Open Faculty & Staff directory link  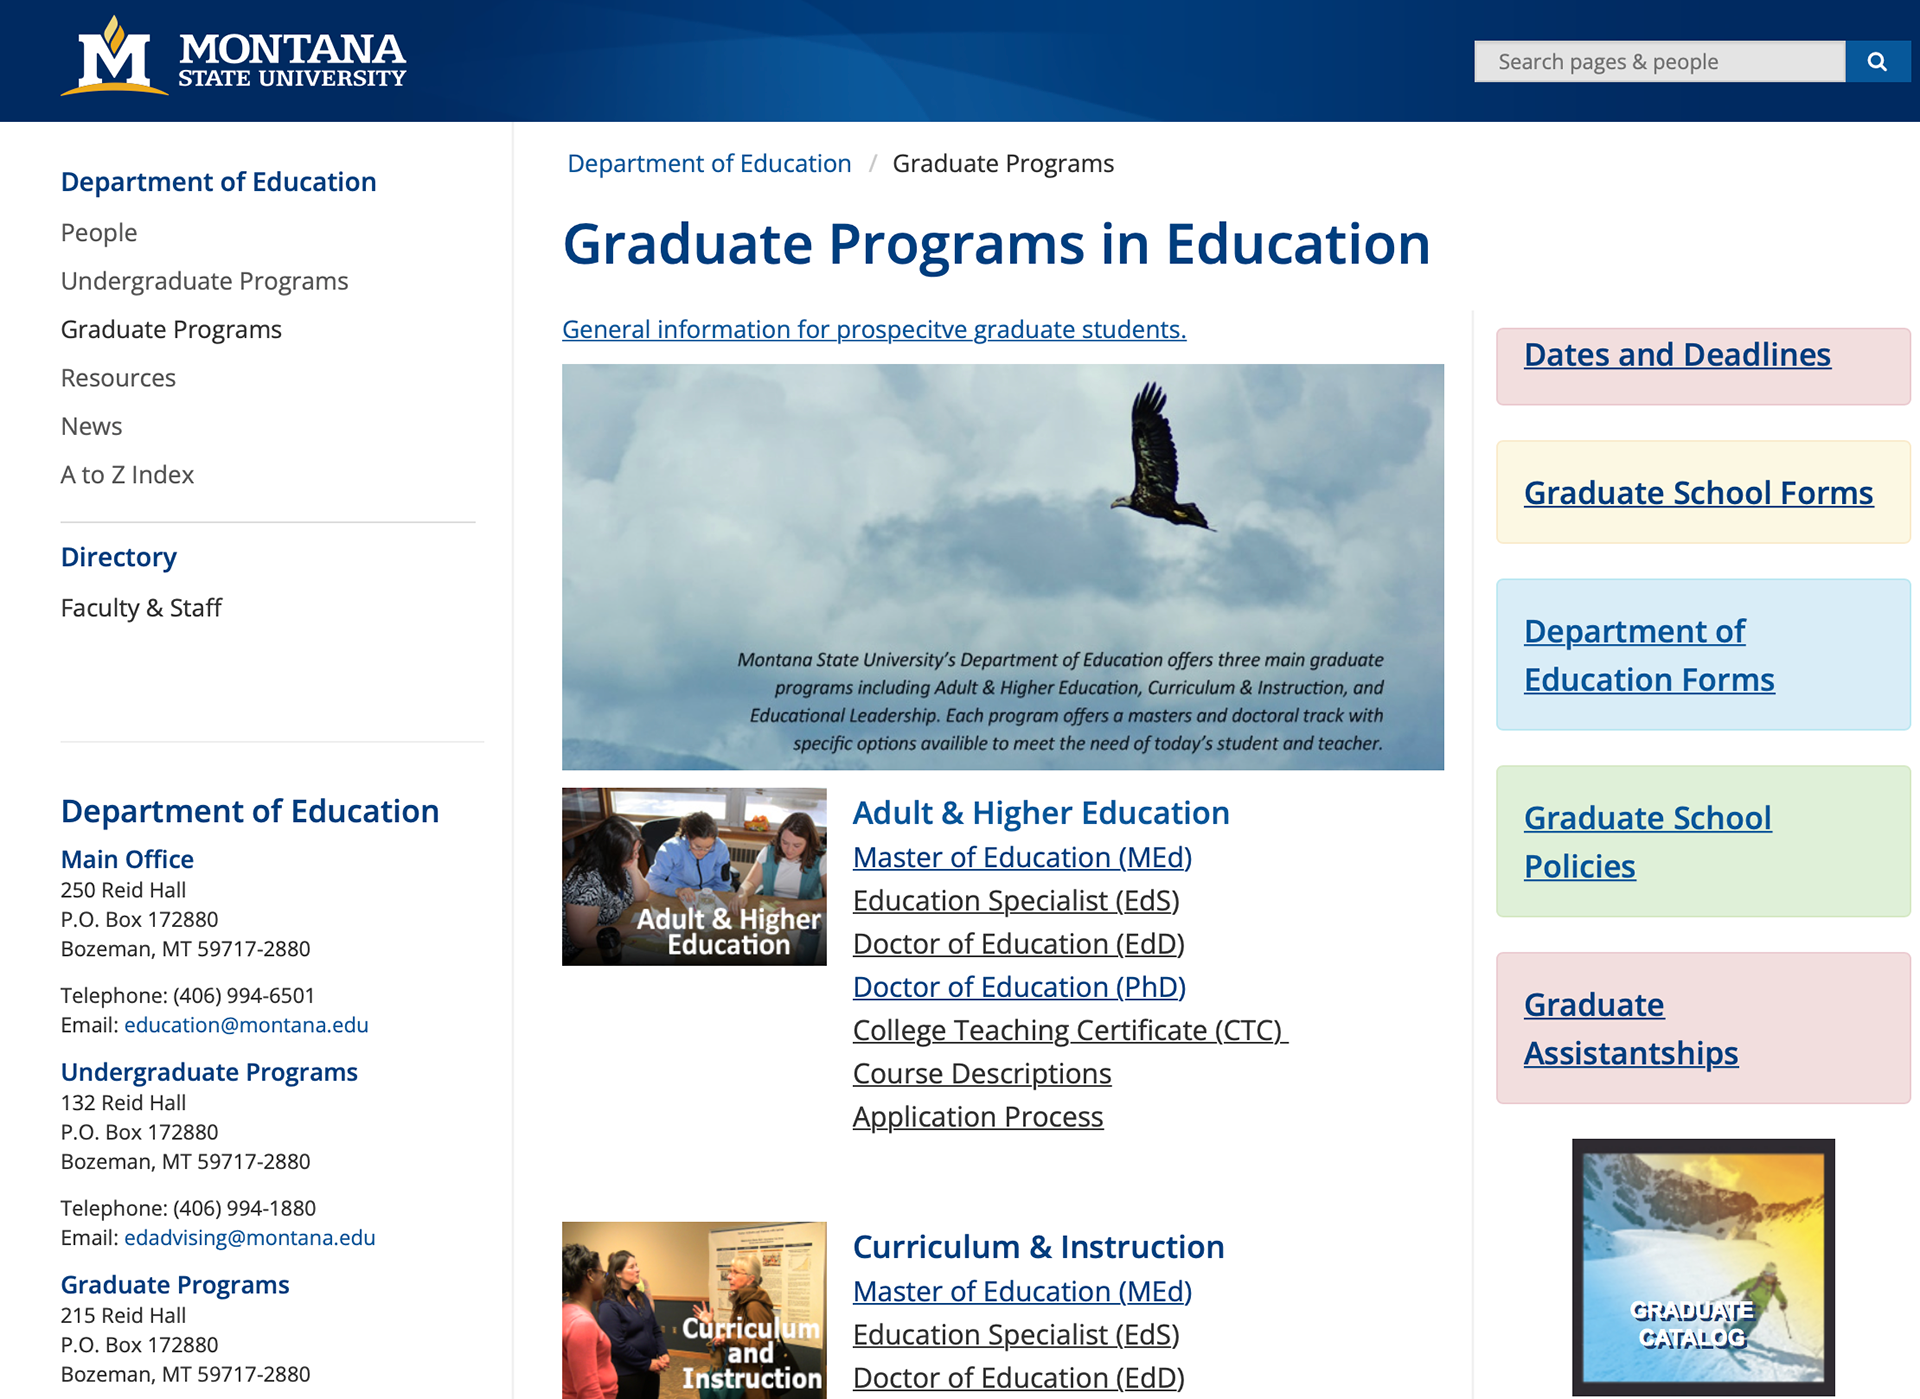(141, 608)
